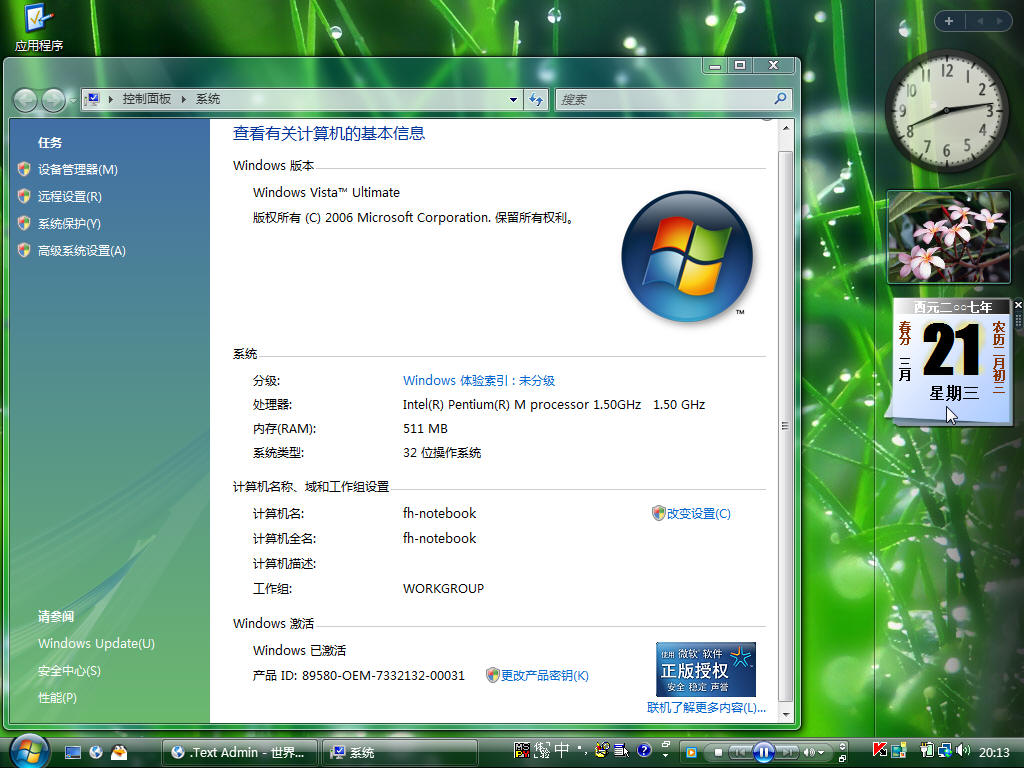Open 性能(P) link
1024x768 pixels.
tap(57, 697)
